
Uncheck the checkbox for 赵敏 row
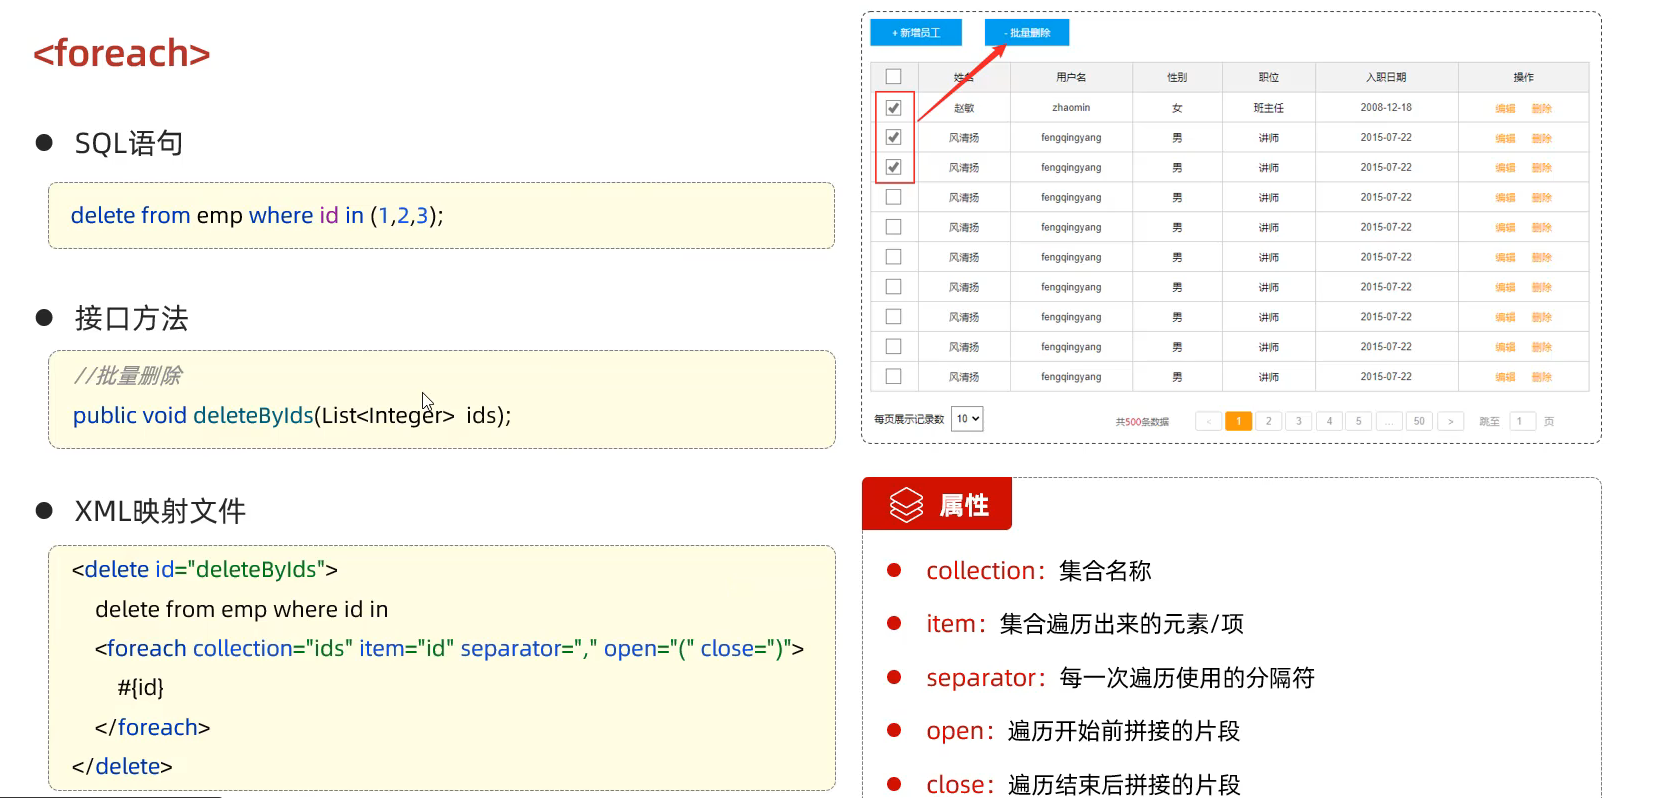[x=893, y=108]
